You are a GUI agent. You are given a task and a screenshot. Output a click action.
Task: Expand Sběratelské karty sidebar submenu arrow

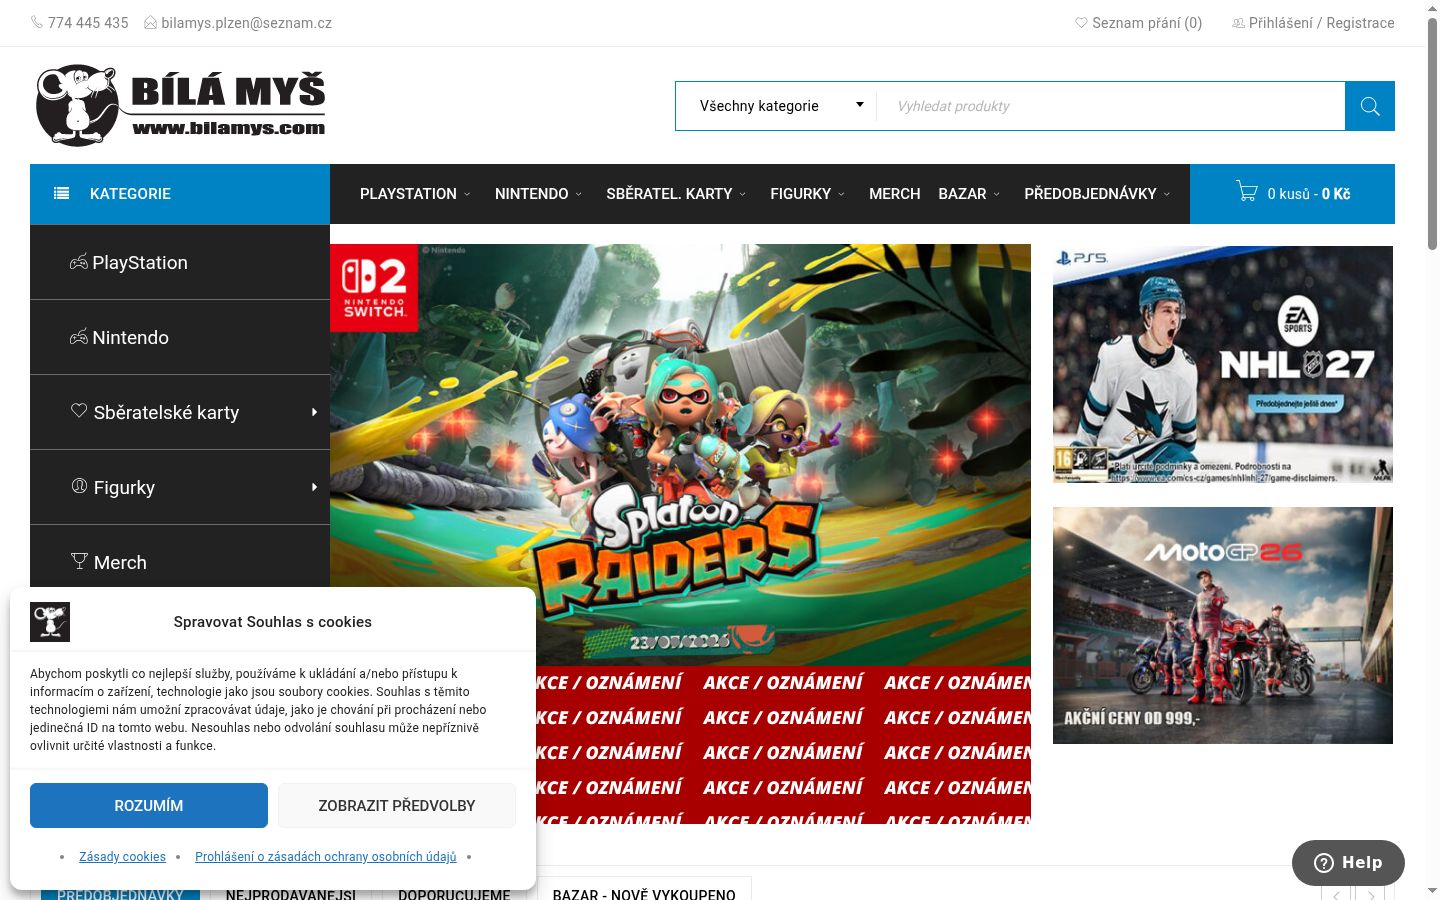314,412
